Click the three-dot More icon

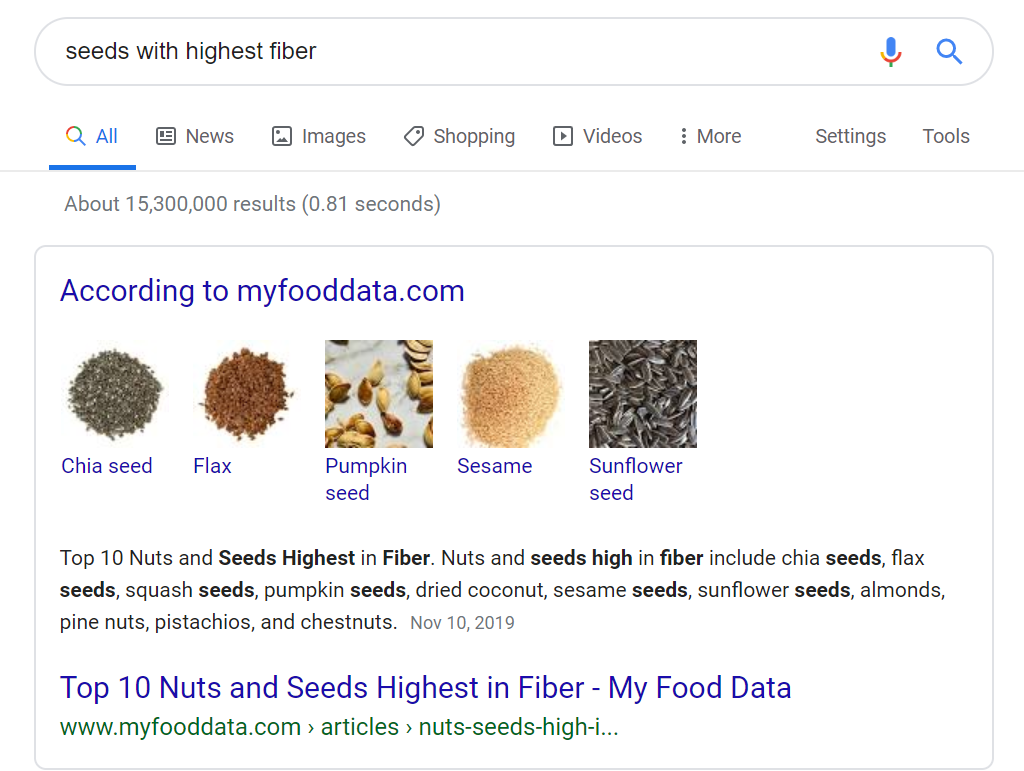tap(682, 135)
